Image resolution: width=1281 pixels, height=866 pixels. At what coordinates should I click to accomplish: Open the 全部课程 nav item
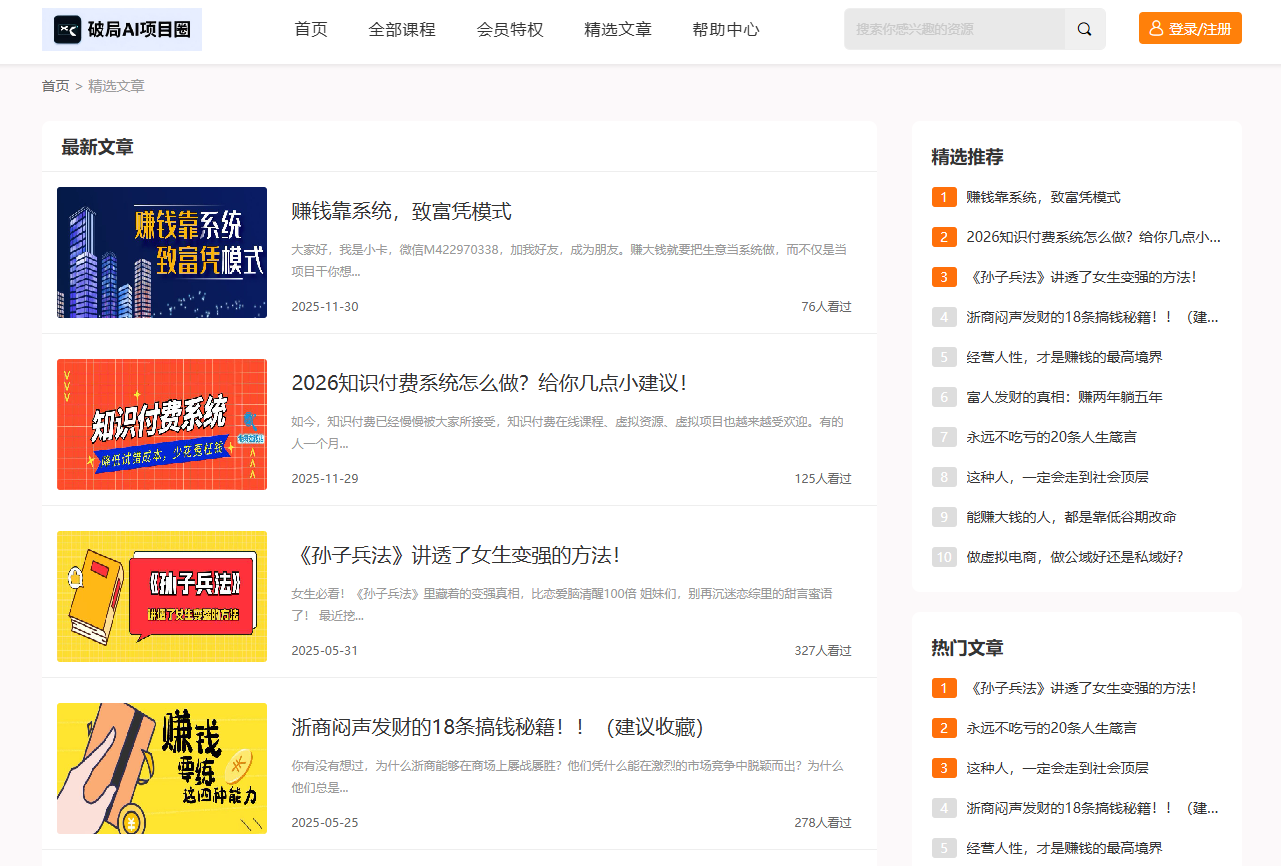pos(402,29)
